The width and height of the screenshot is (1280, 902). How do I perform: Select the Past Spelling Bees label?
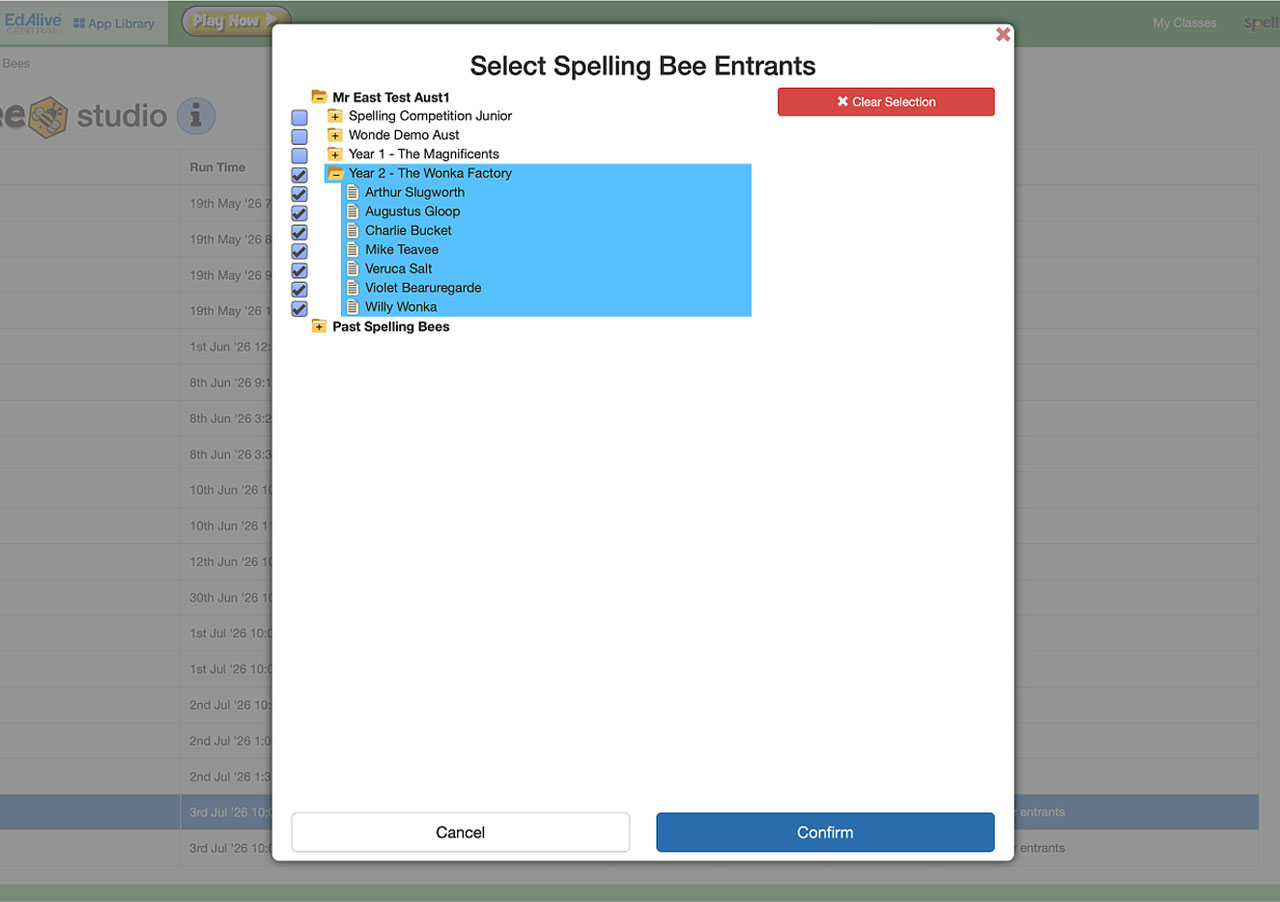pyautogui.click(x=391, y=326)
